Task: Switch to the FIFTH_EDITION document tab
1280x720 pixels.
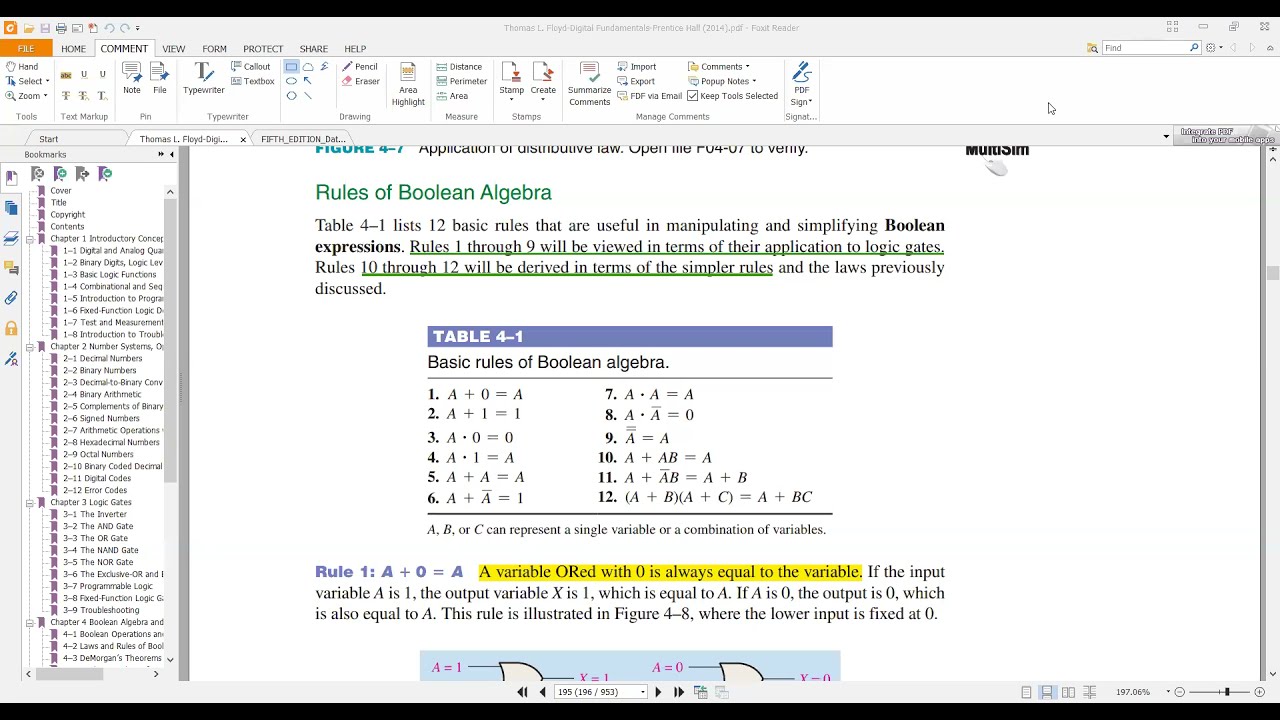Action: [301, 139]
